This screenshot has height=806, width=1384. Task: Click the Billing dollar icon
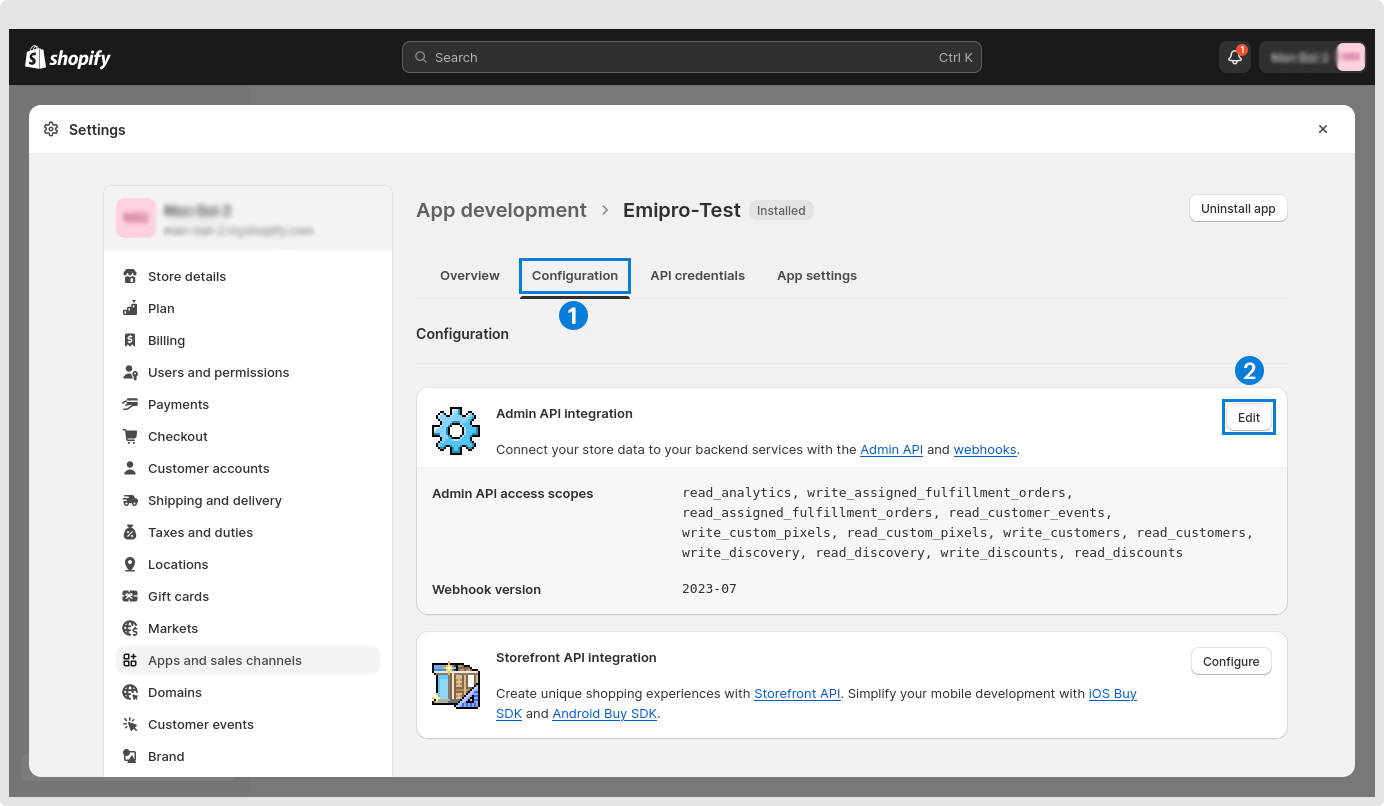(130, 340)
